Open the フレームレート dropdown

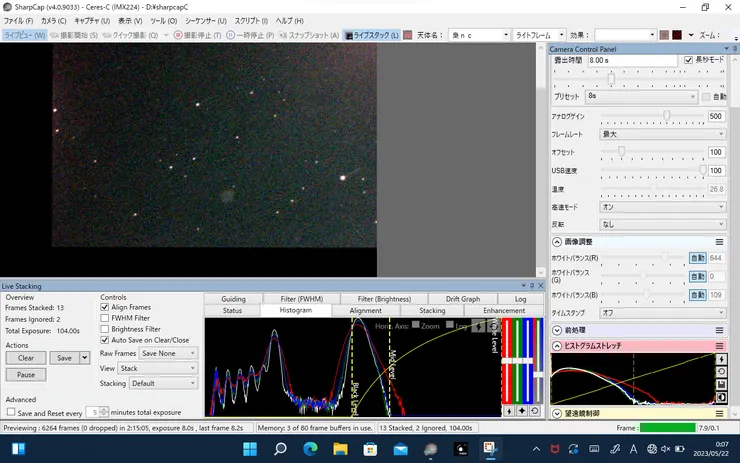[663, 134]
